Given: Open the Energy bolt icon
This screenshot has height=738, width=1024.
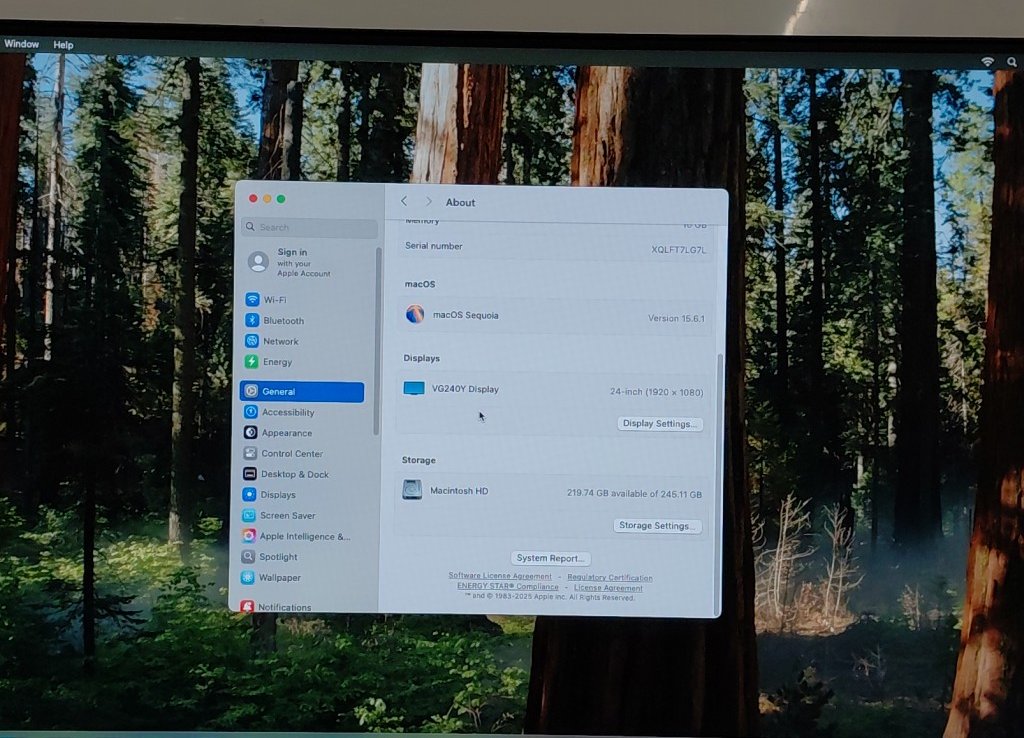Looking at the screenshot, I should (251, 361).
